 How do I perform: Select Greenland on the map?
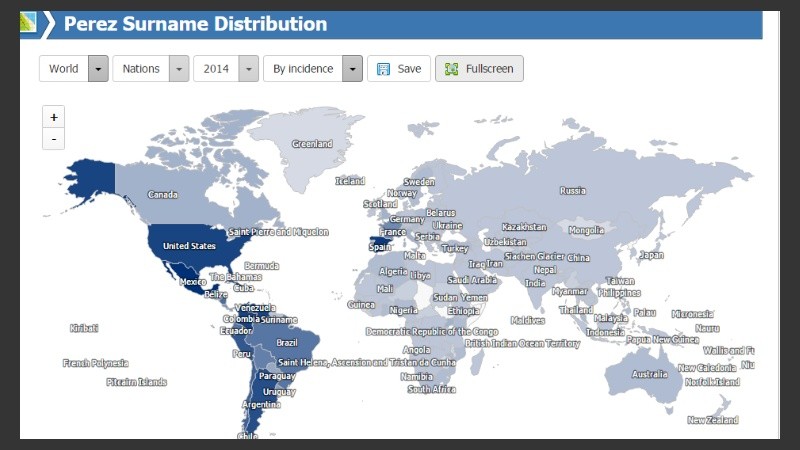coord(311,144)
